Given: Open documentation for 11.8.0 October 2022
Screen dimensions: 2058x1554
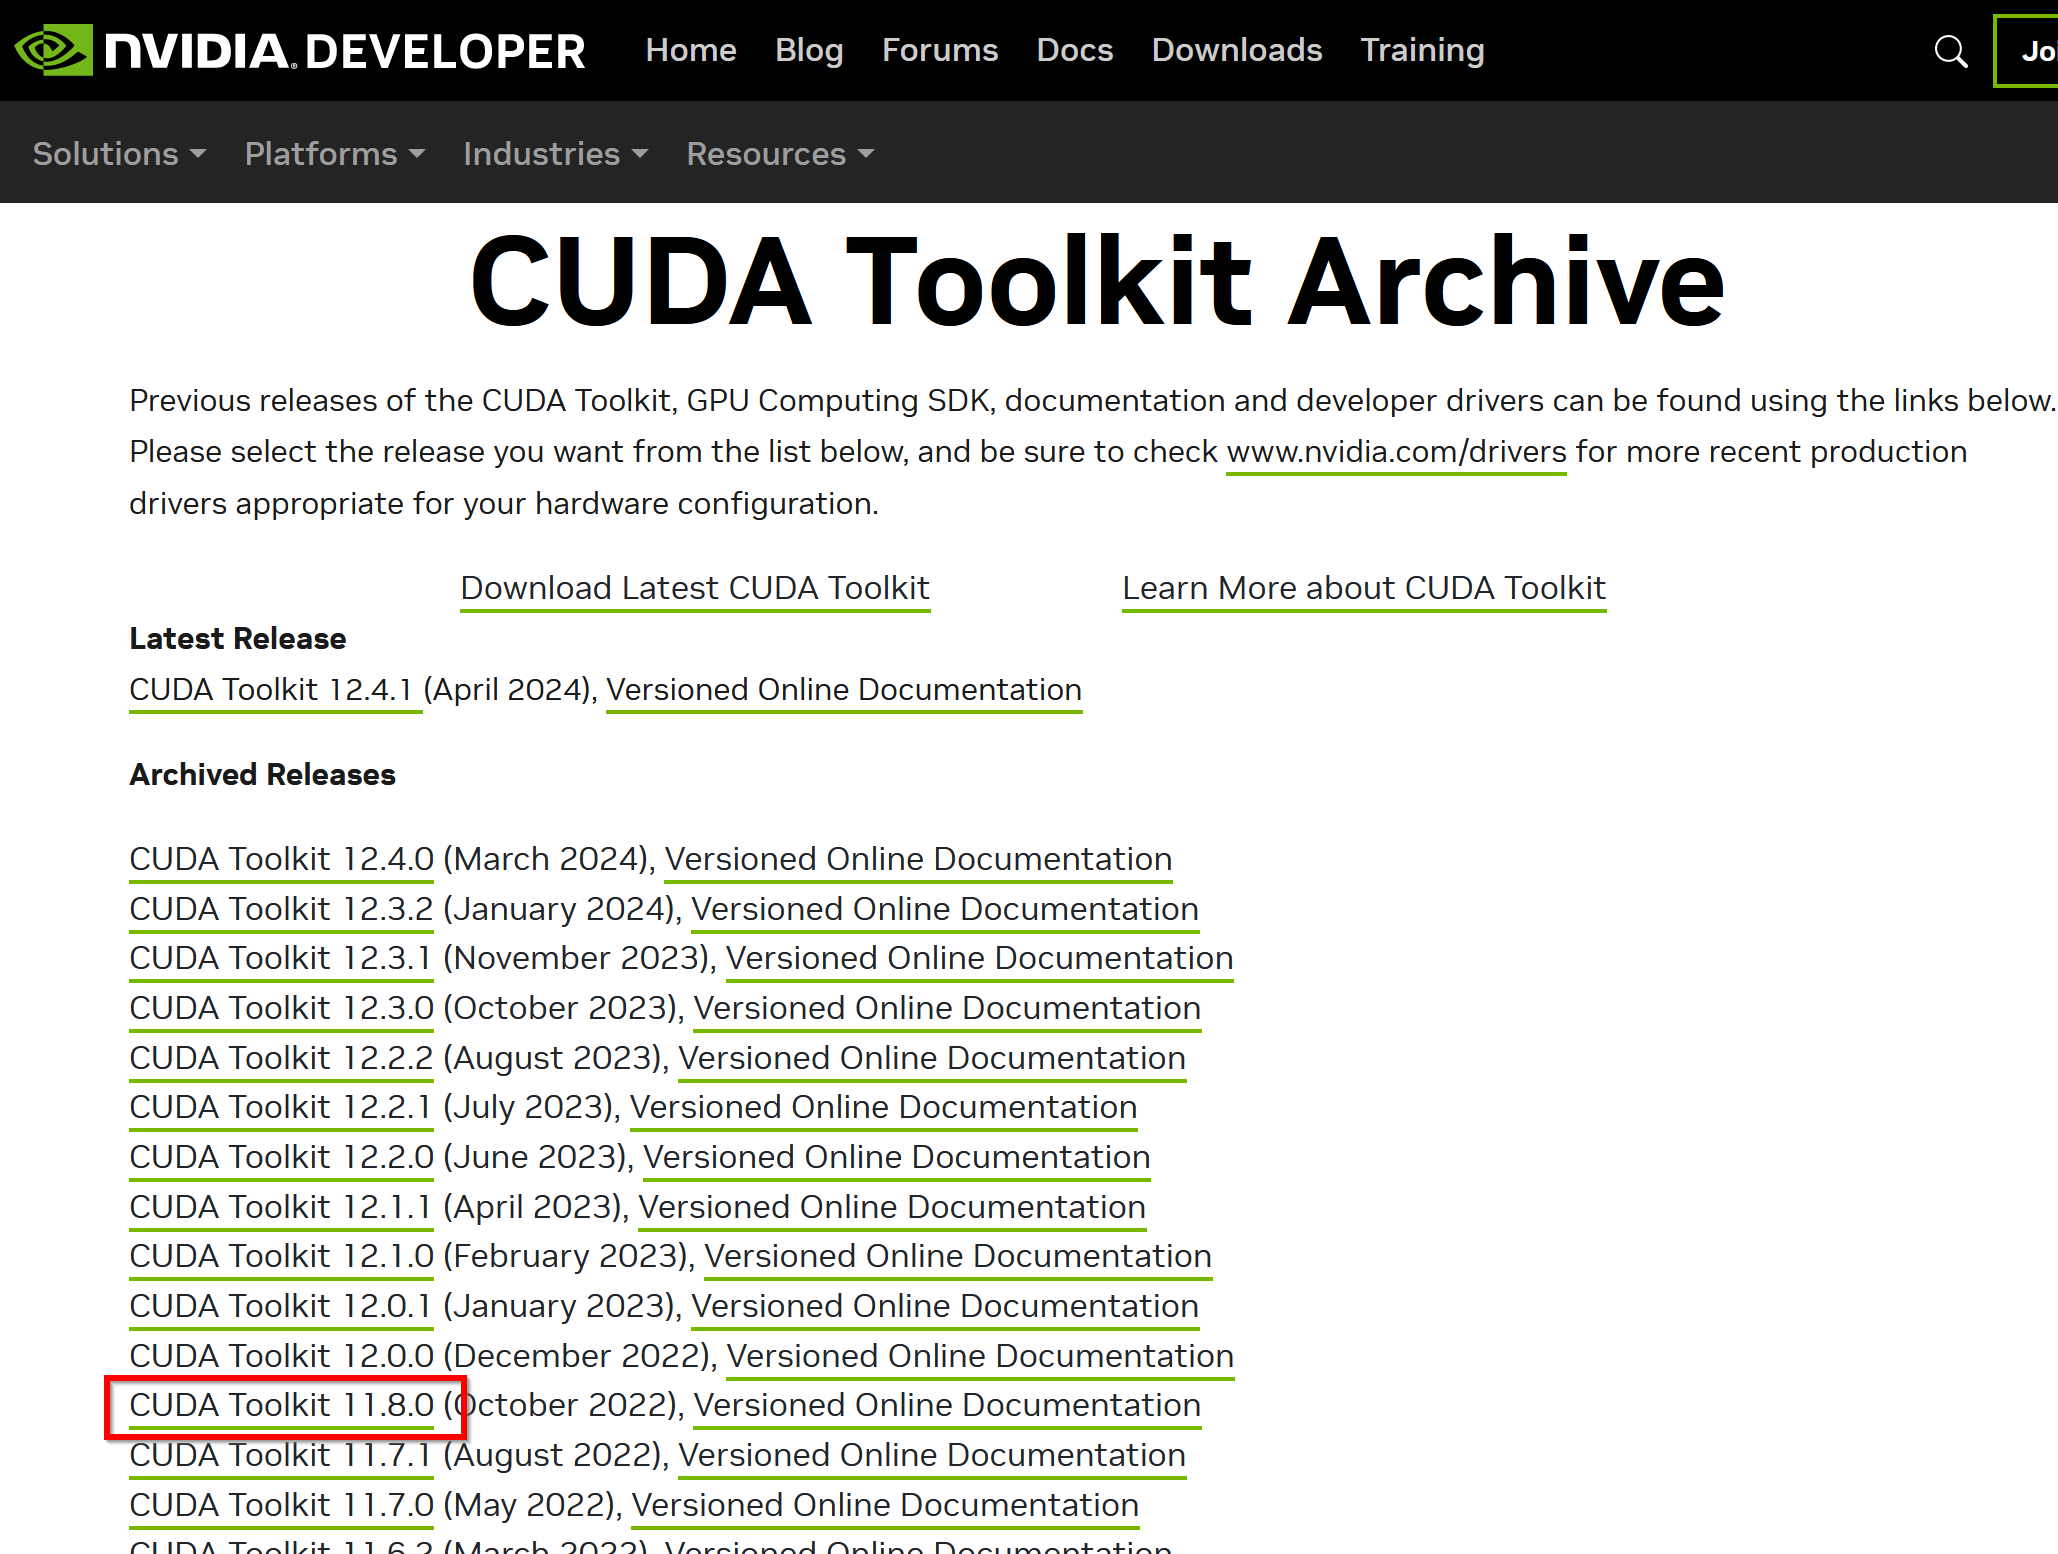Looking at the screenshot, I should tap(947, 1405).
